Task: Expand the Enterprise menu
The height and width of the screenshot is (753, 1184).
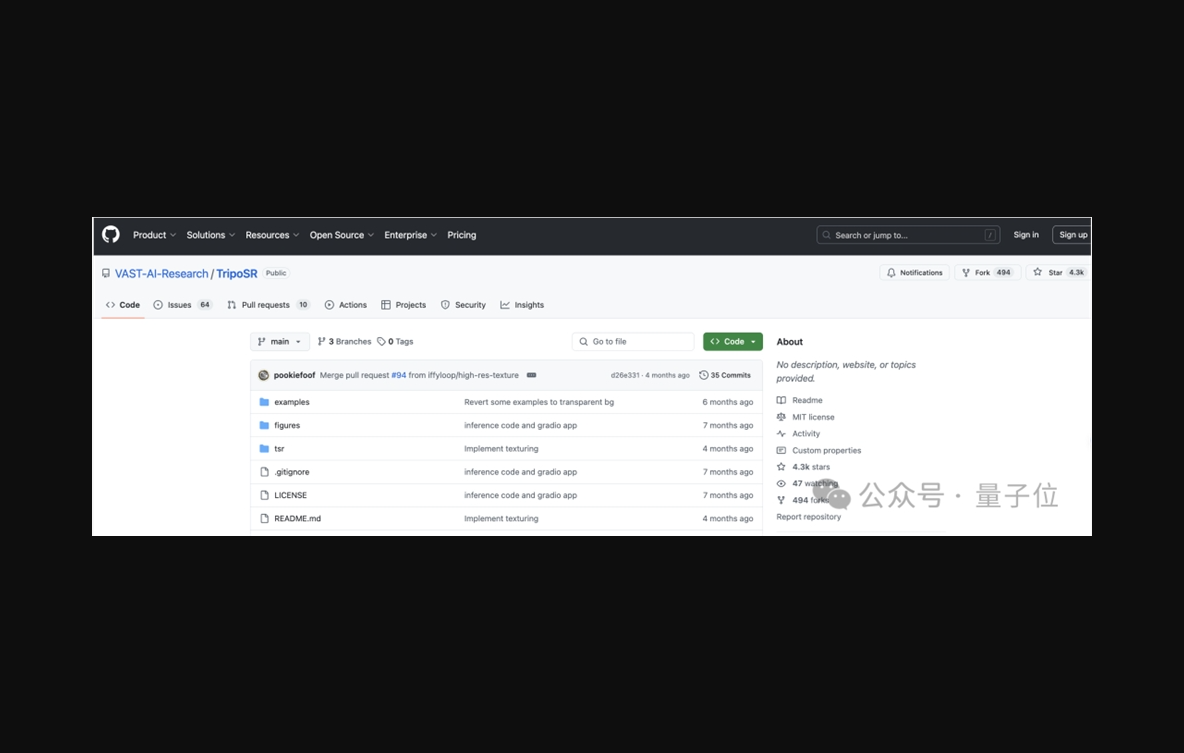Action: pos(410,235)
